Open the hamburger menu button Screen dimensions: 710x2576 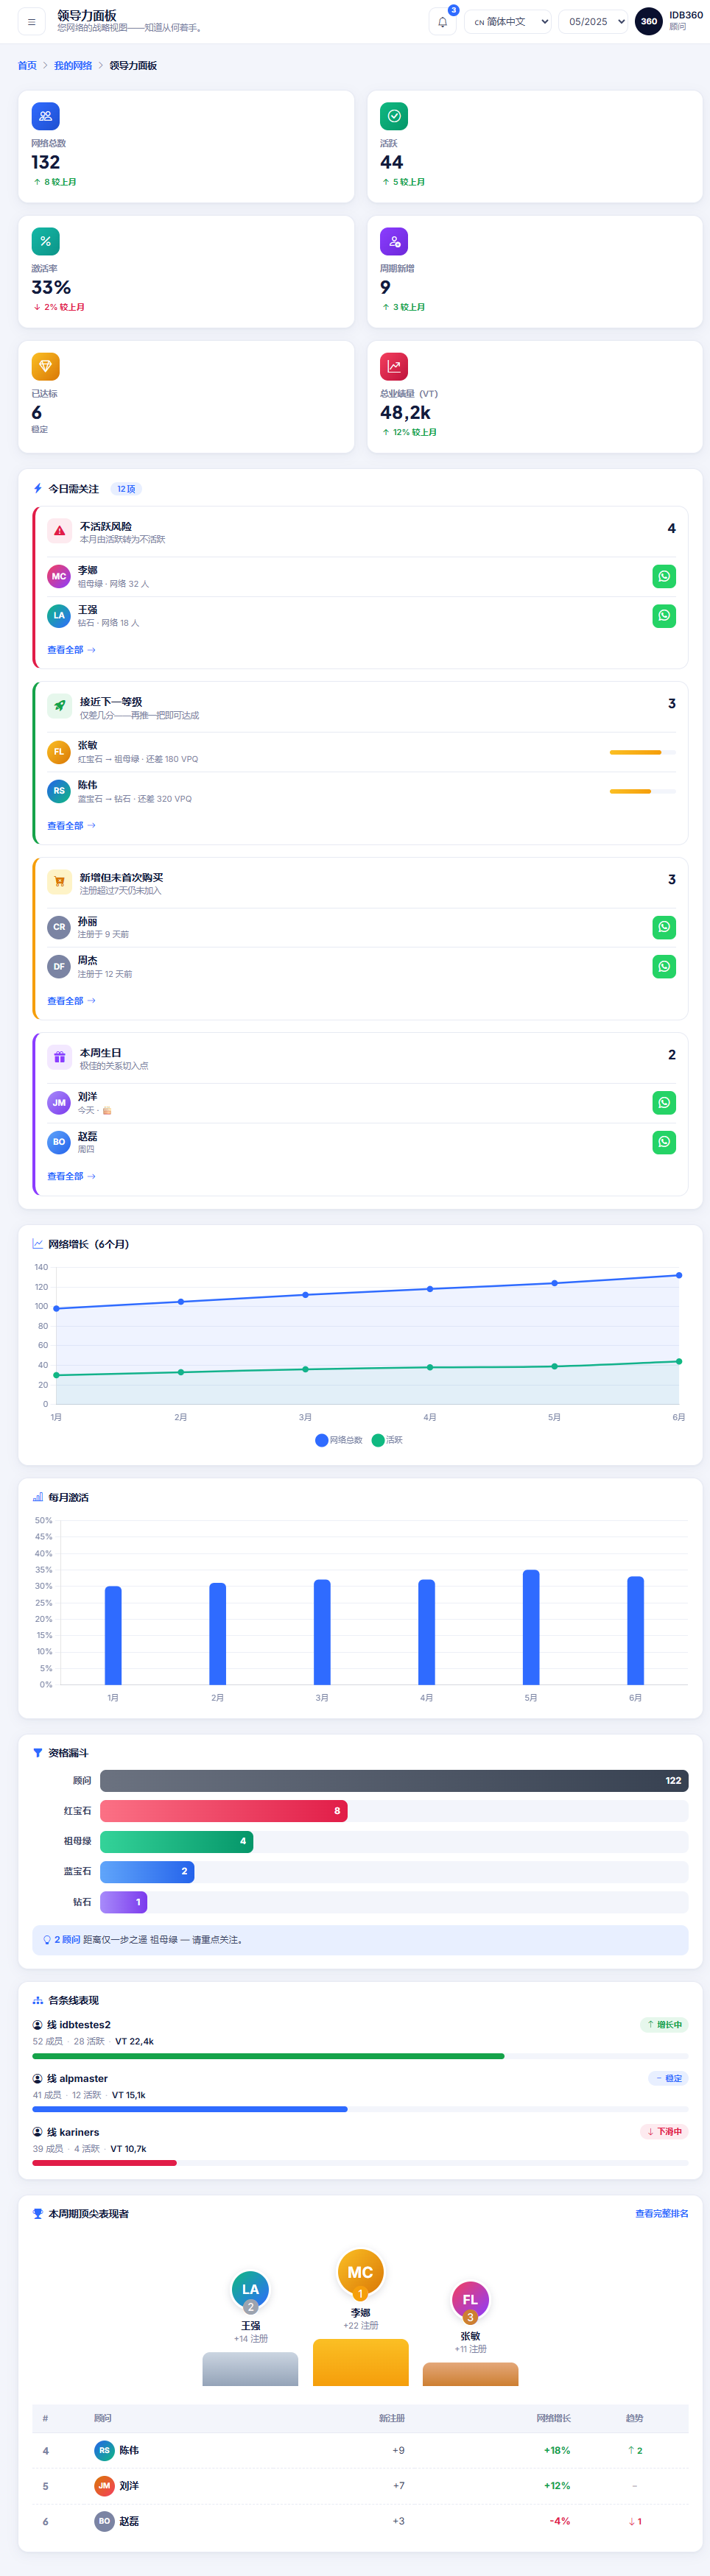point(31,21)
